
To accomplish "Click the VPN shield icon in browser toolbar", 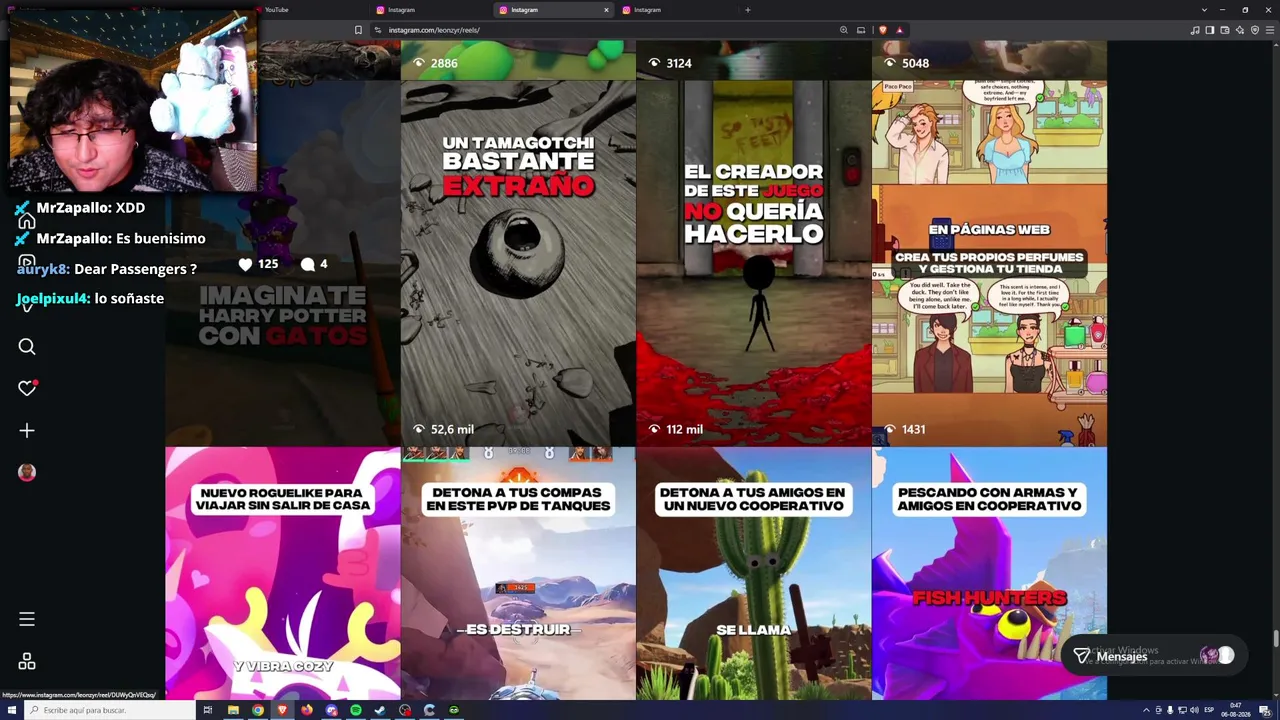I will [1255, 30].
